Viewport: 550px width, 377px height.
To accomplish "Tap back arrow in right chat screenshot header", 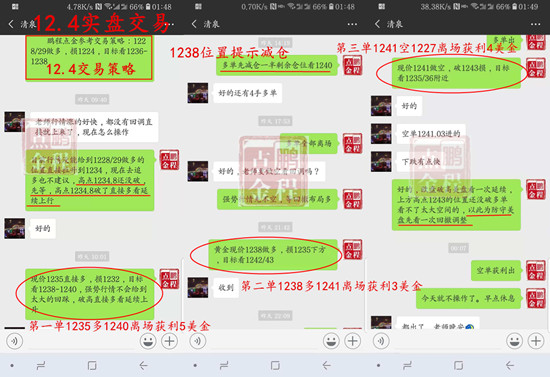I will tap(378, 24).
